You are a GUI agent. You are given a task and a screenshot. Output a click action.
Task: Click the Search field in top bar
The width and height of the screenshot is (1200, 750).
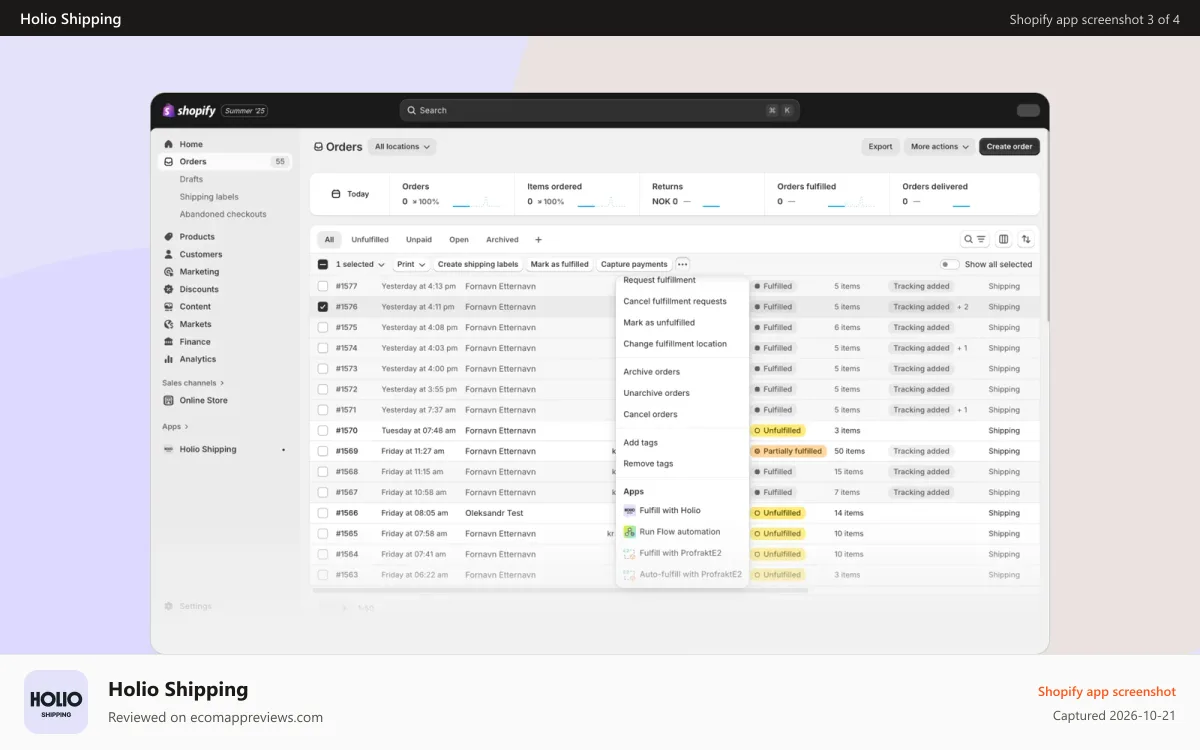coord(599,111)
